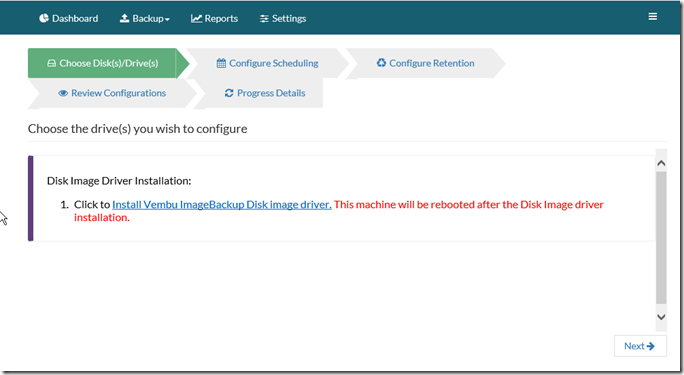Click the disk drive icon in first step
Viewport: 684px width, 375px height.
click(51, 63)
